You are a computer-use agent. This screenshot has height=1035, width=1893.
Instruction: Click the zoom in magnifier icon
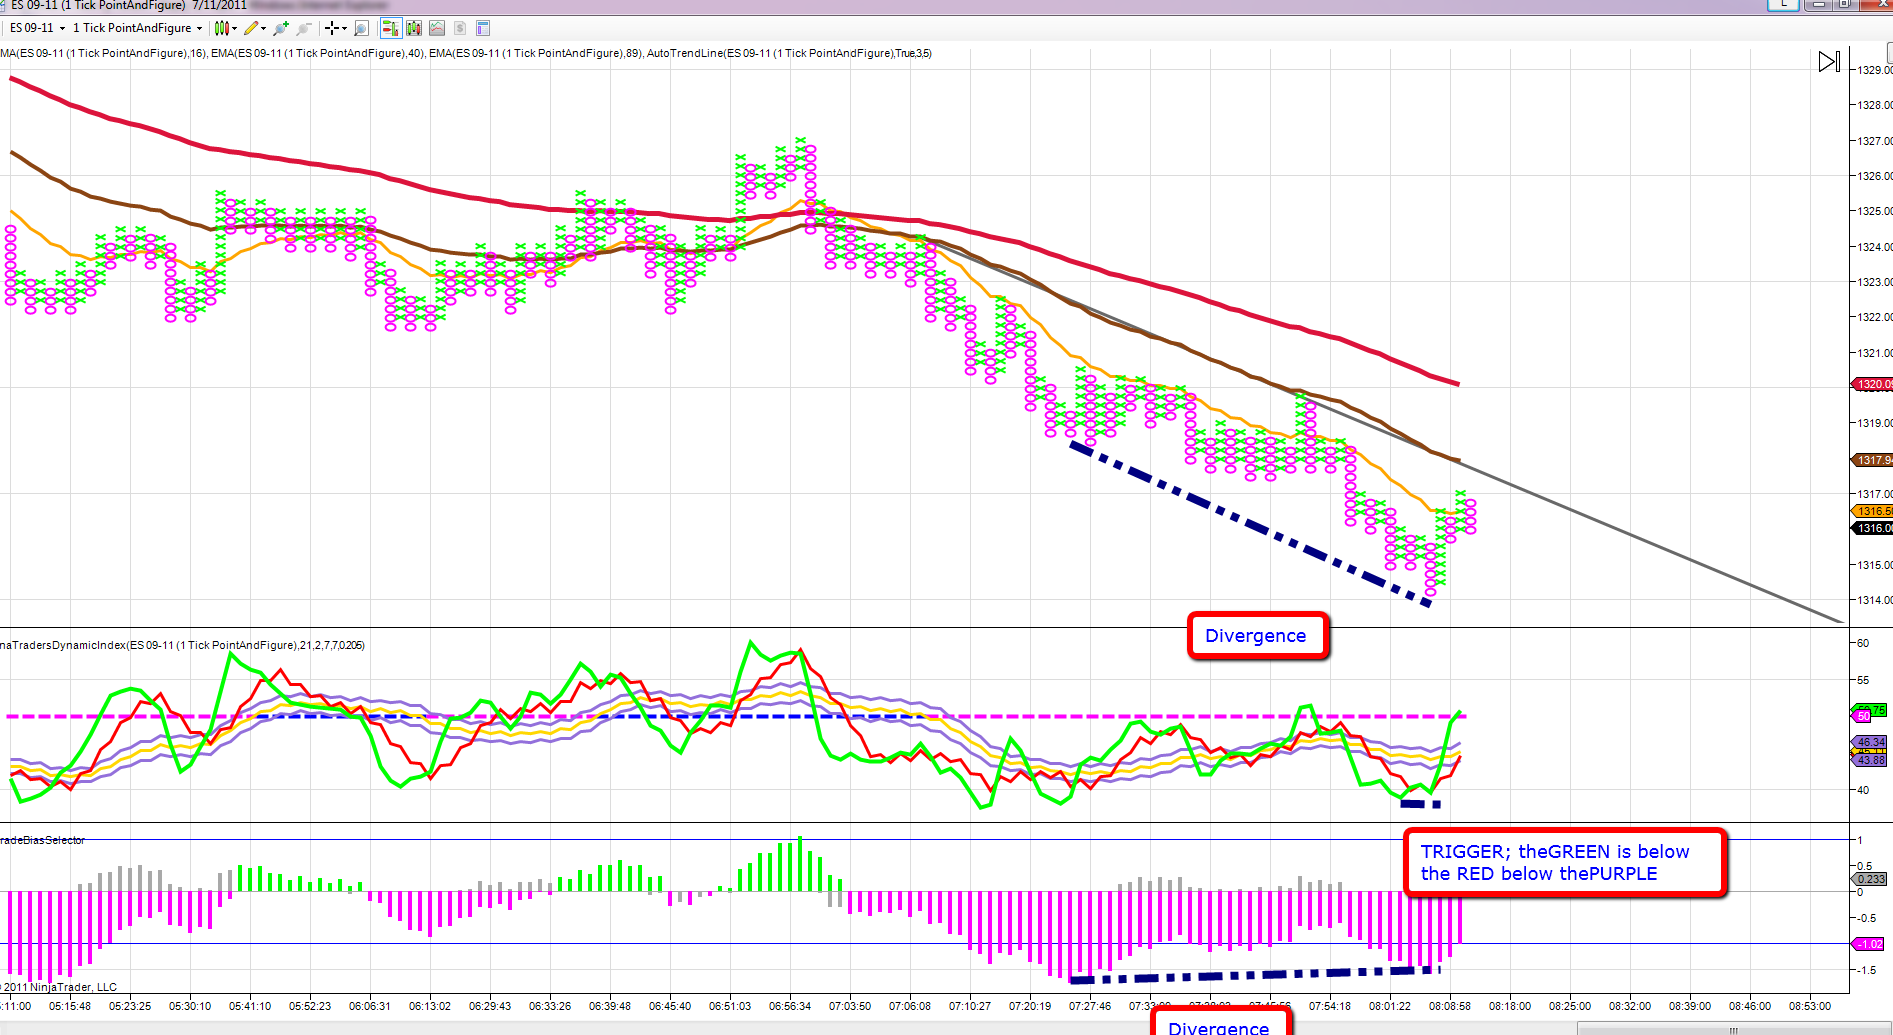[281, 28]
